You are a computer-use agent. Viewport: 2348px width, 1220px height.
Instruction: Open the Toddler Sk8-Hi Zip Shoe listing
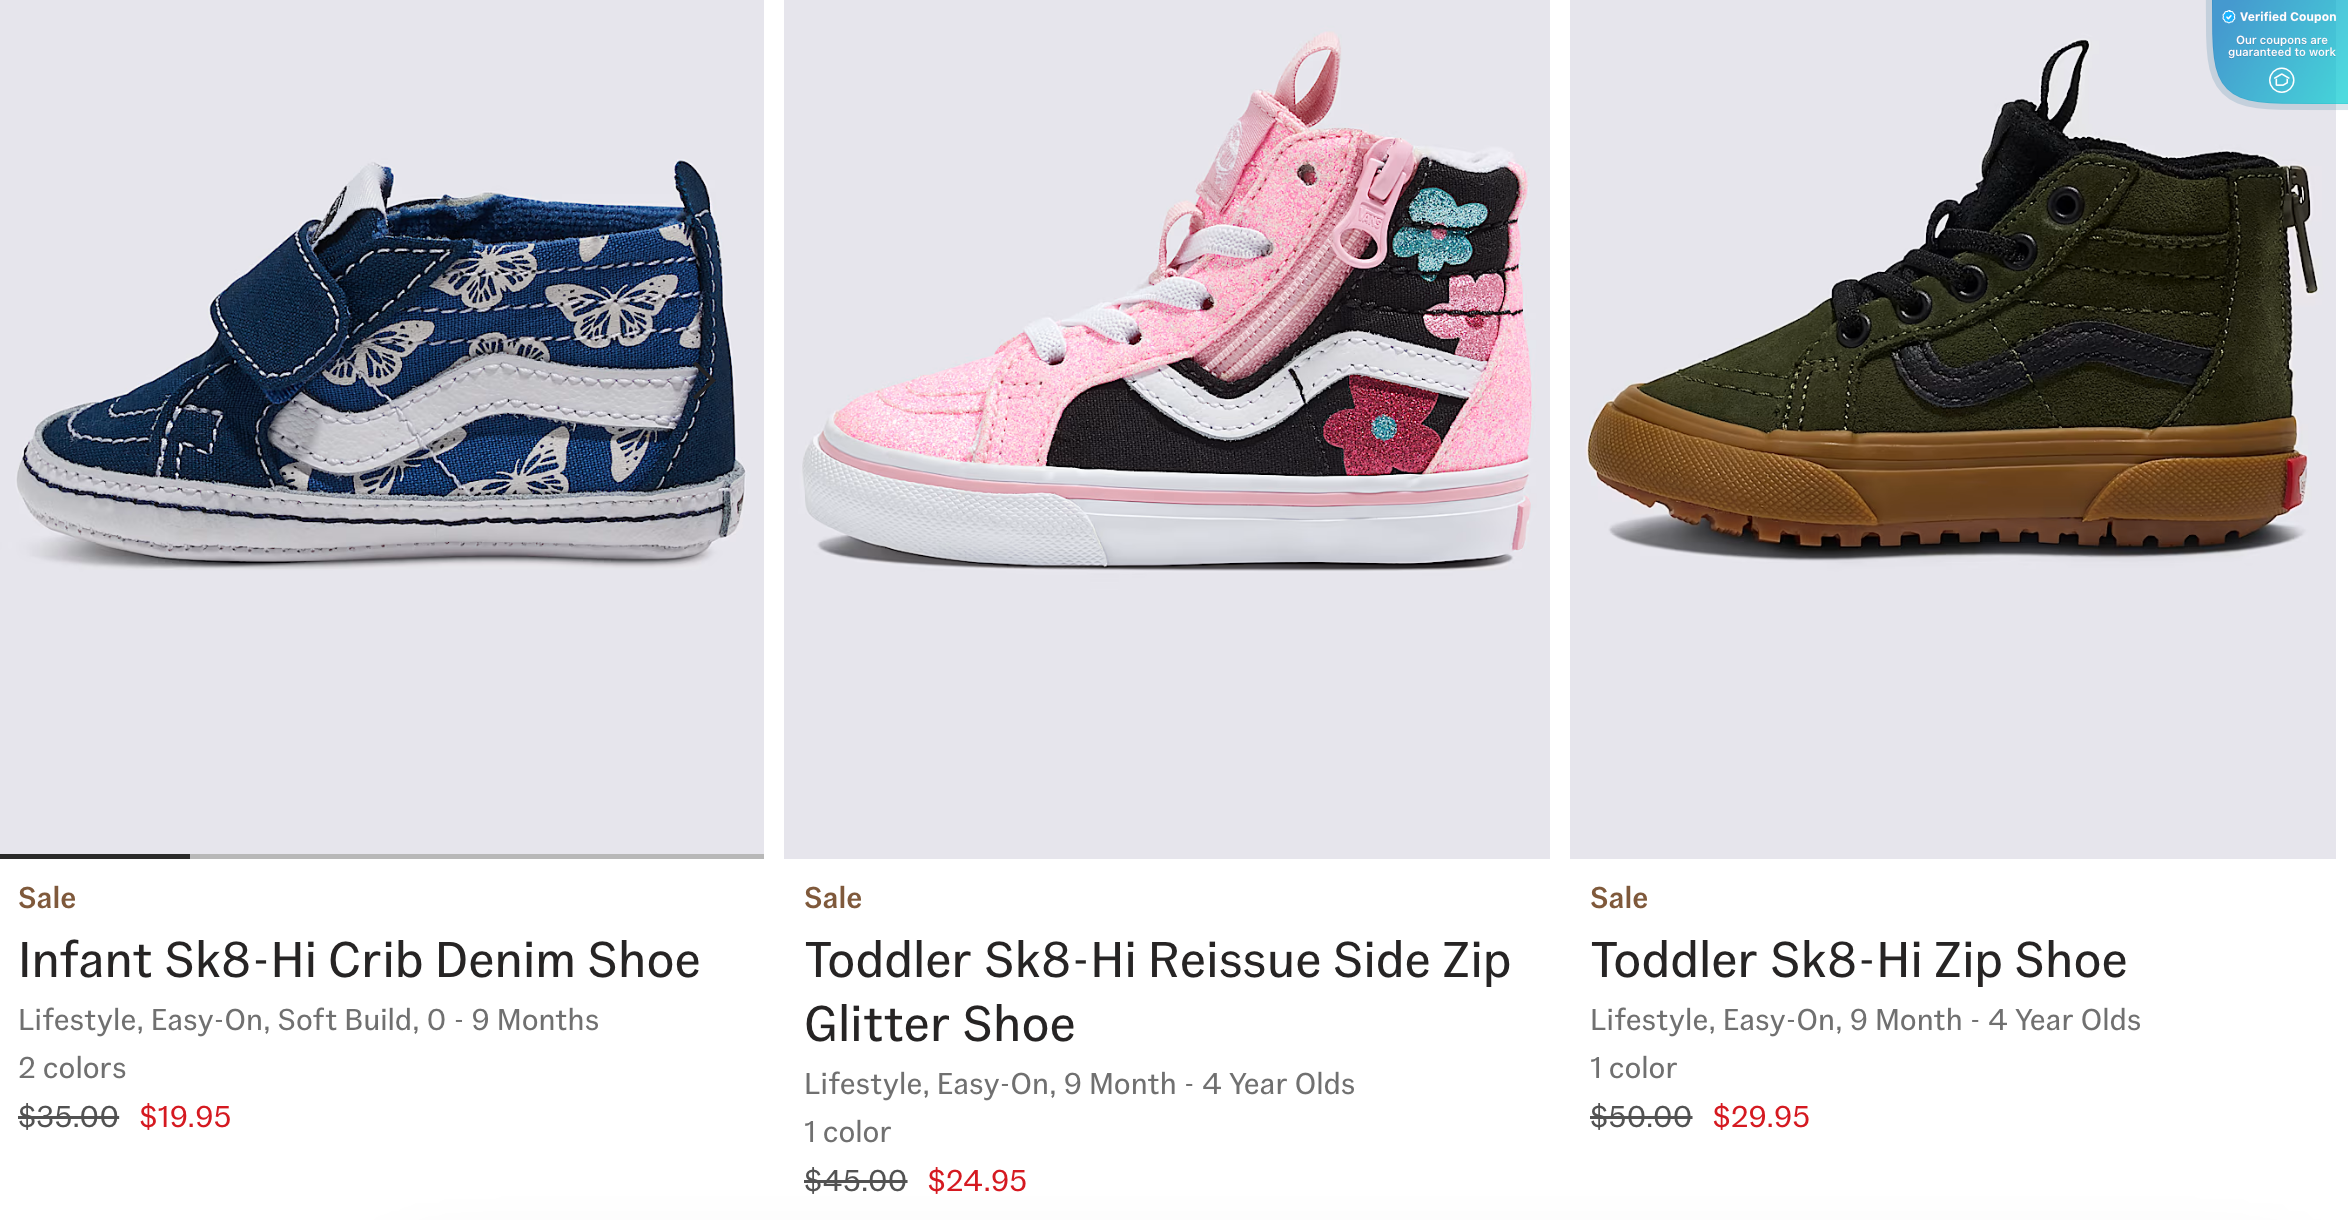(x=1858, y=960)
